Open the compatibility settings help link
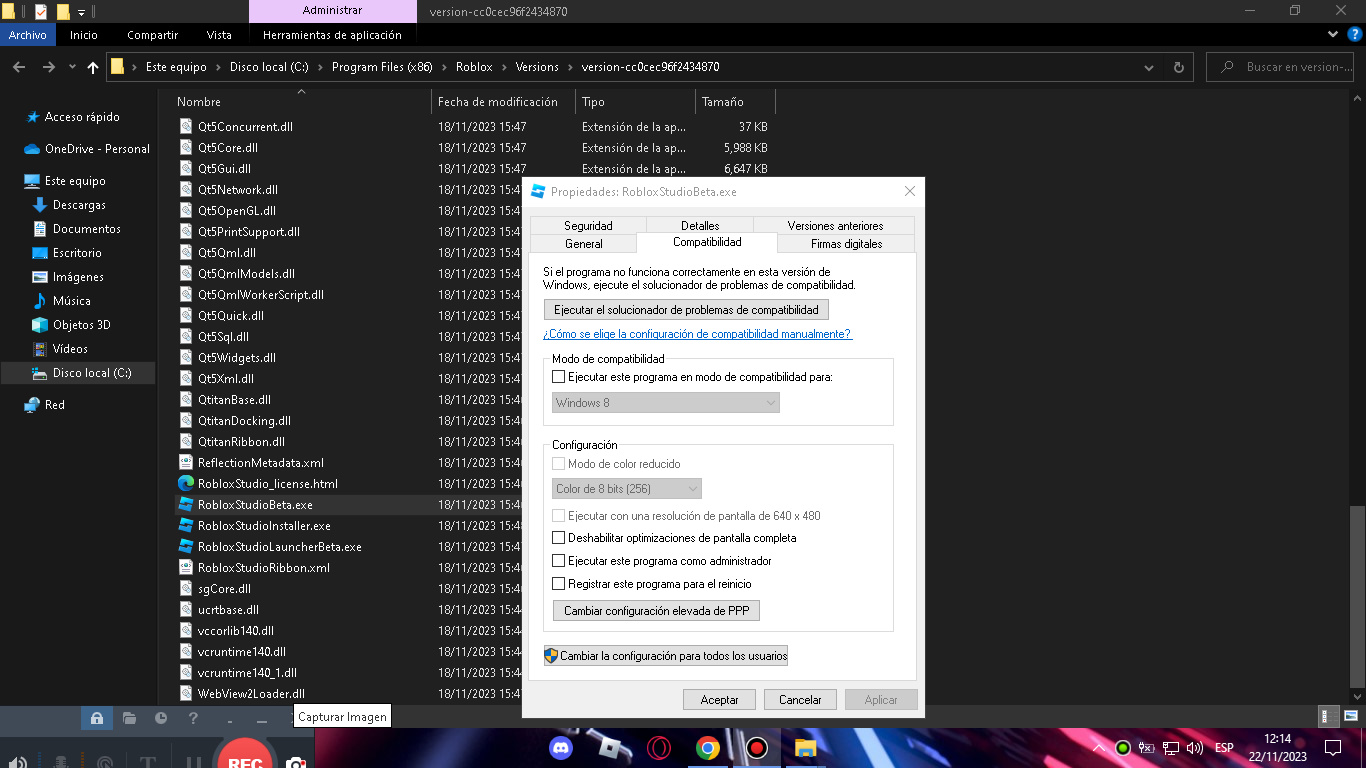 (697, 334)
